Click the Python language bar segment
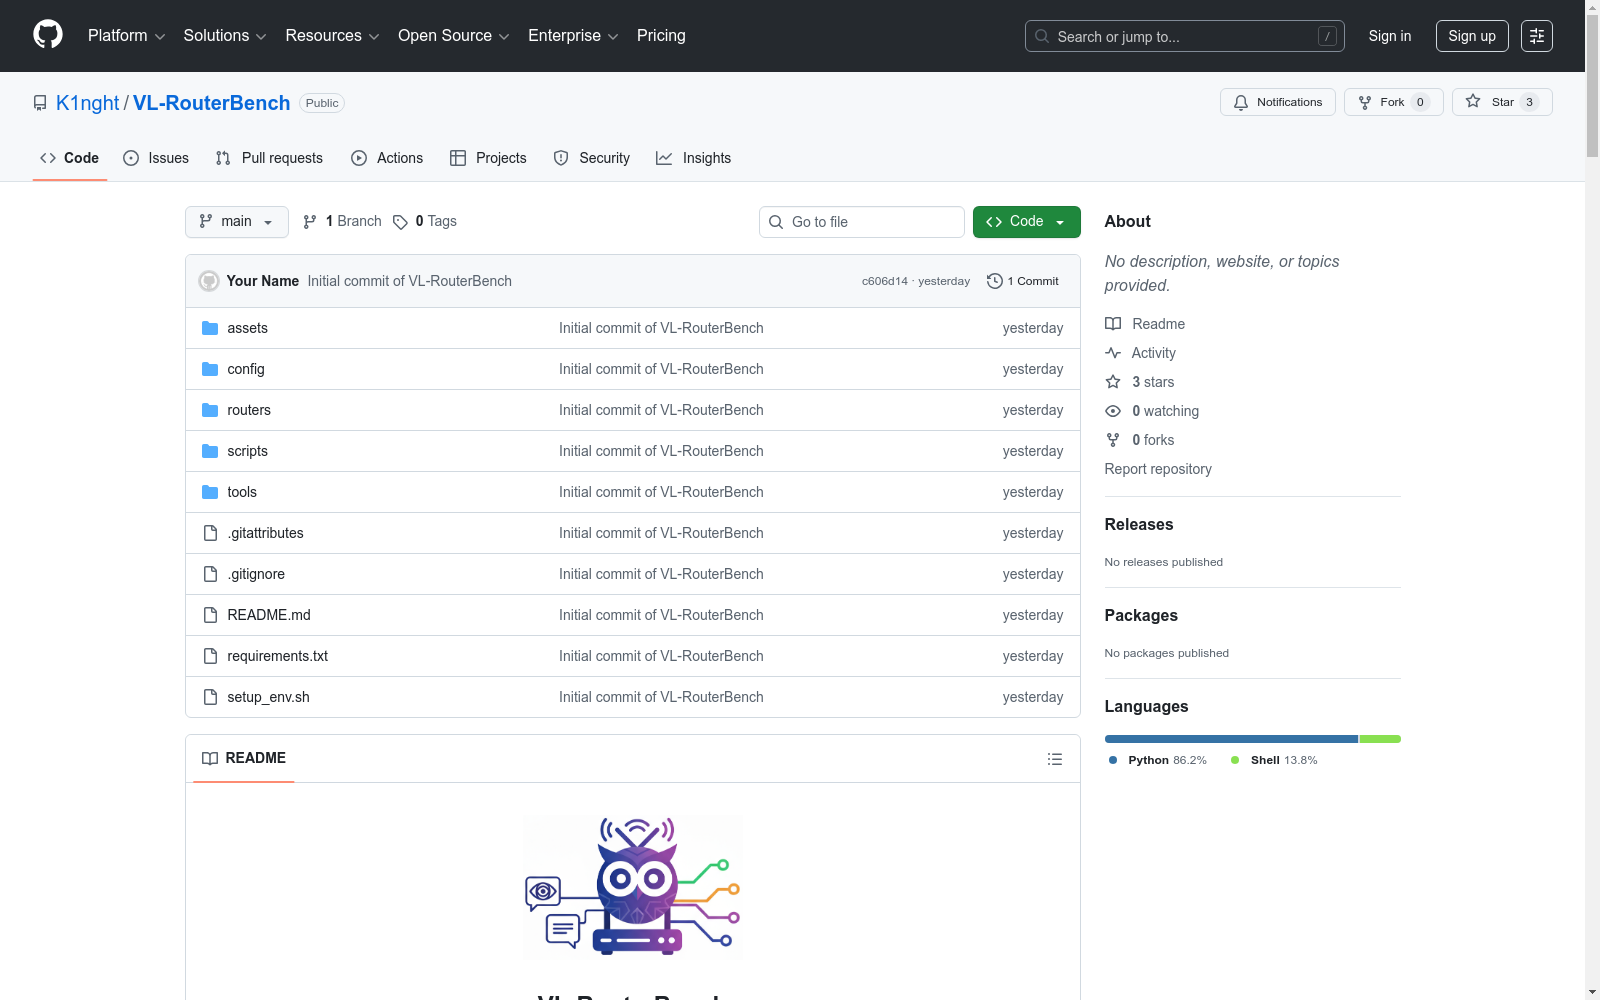Image resolution: width=1600 pixels, height=1000 pixels. tap(1231, 739)
